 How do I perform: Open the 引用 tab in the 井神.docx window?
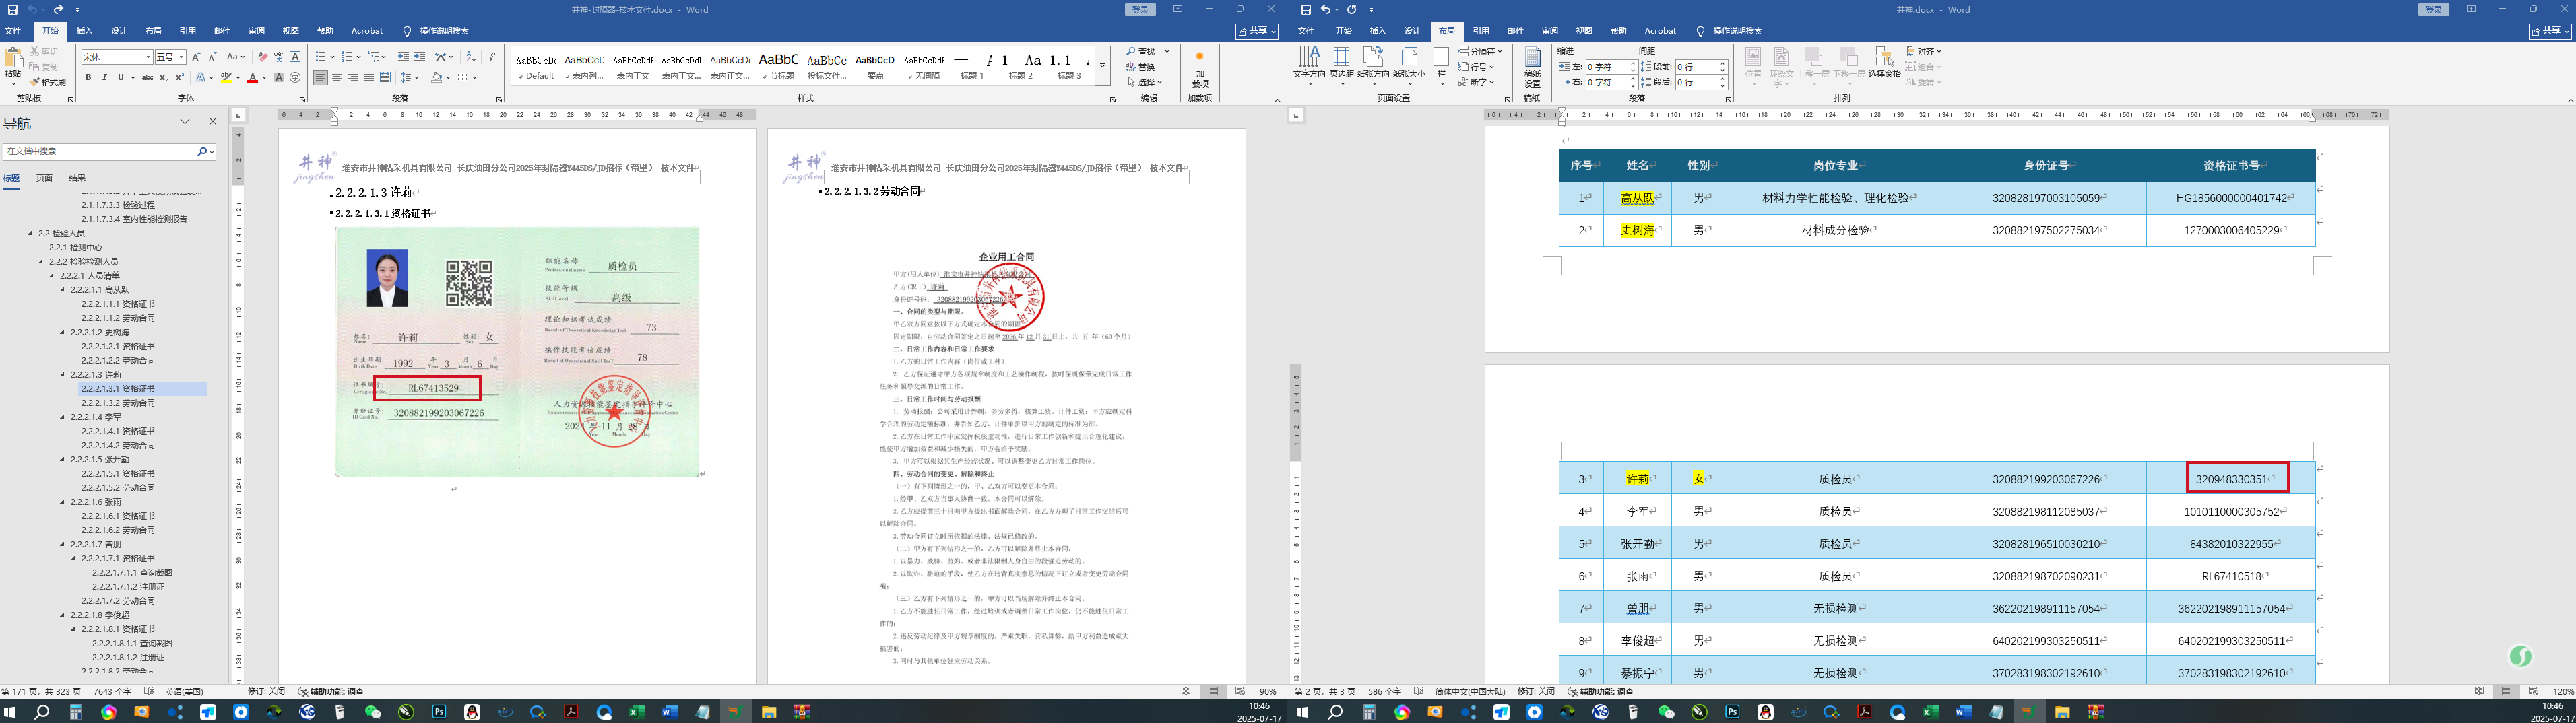point(1481,31)
